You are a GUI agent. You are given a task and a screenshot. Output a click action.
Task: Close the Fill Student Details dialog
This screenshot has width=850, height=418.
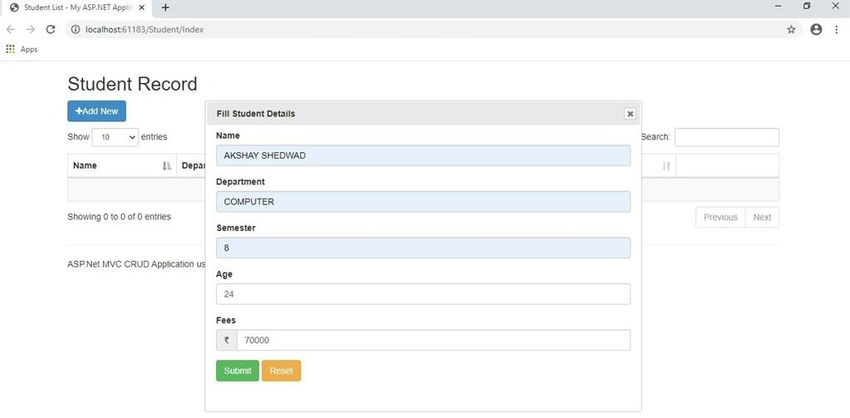[x=629, y=114]
